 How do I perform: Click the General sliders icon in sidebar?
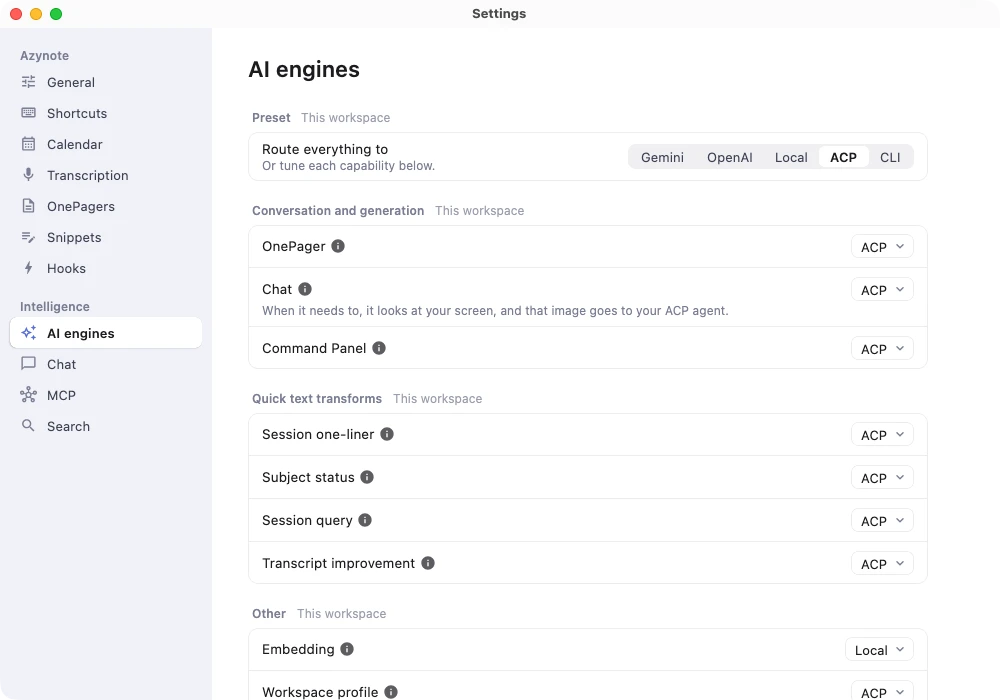pyautogui.click(x=28, y=82)
